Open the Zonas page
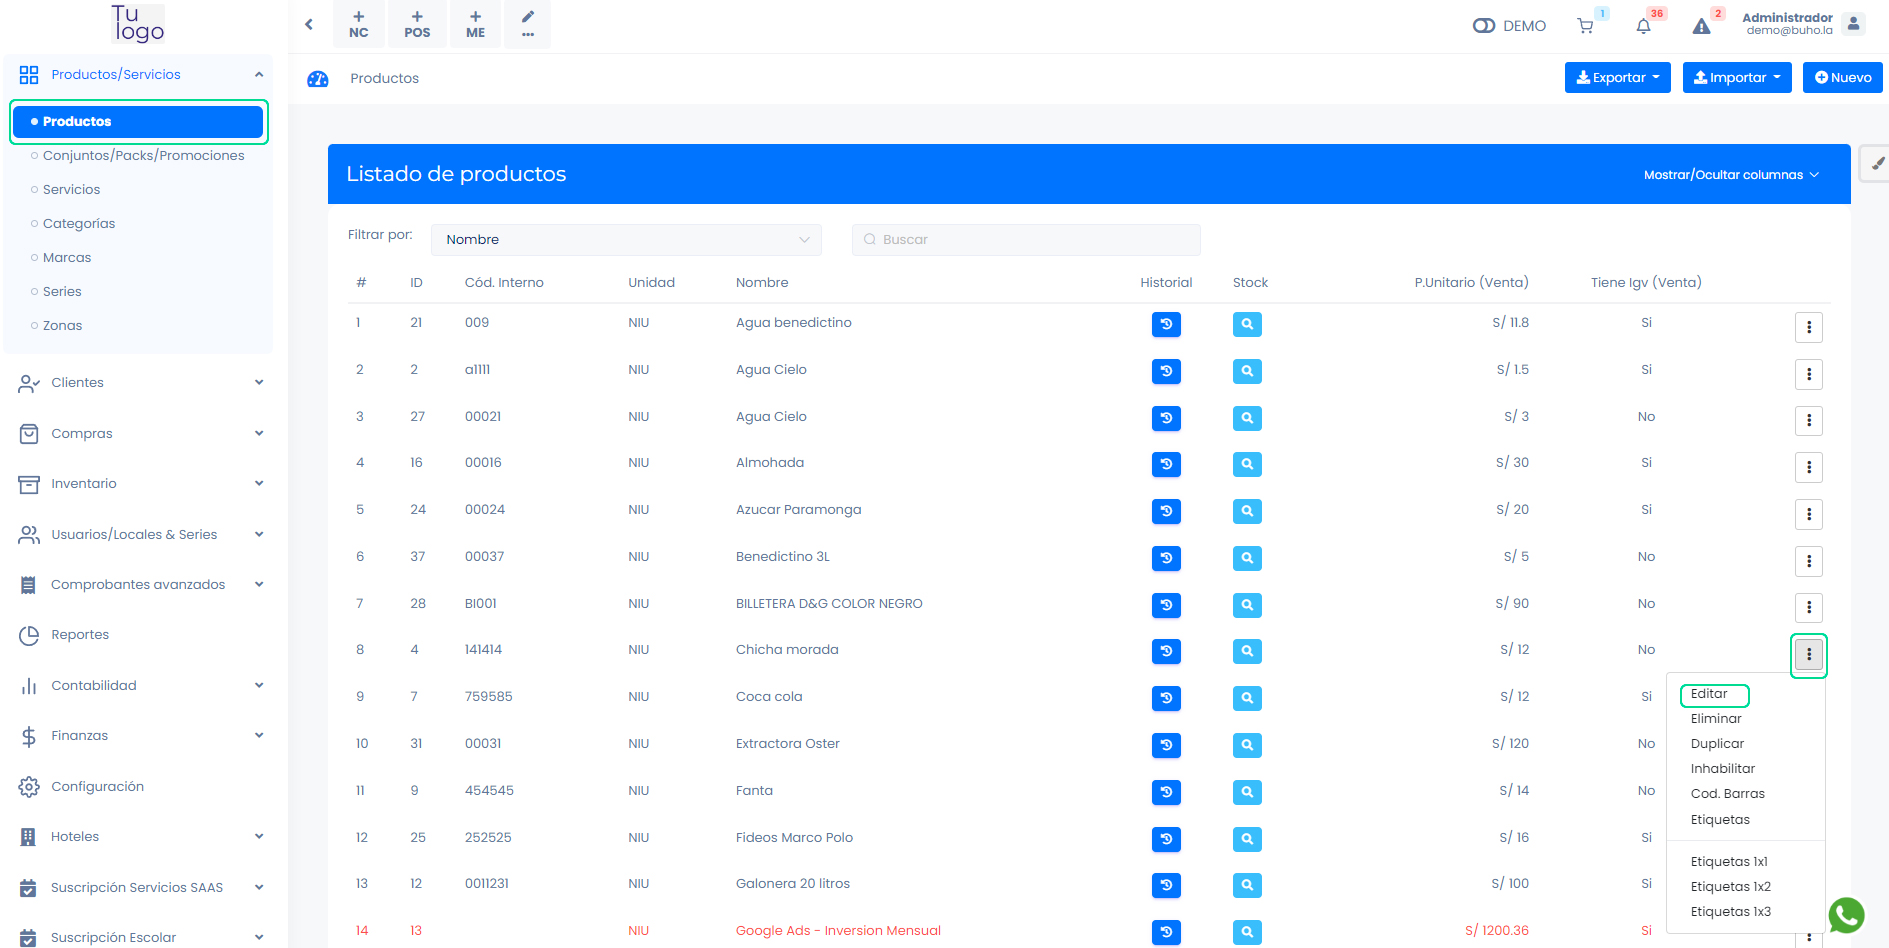This screenshot has width=1889, height=948. pyautogui.click(x=62, y=326)
